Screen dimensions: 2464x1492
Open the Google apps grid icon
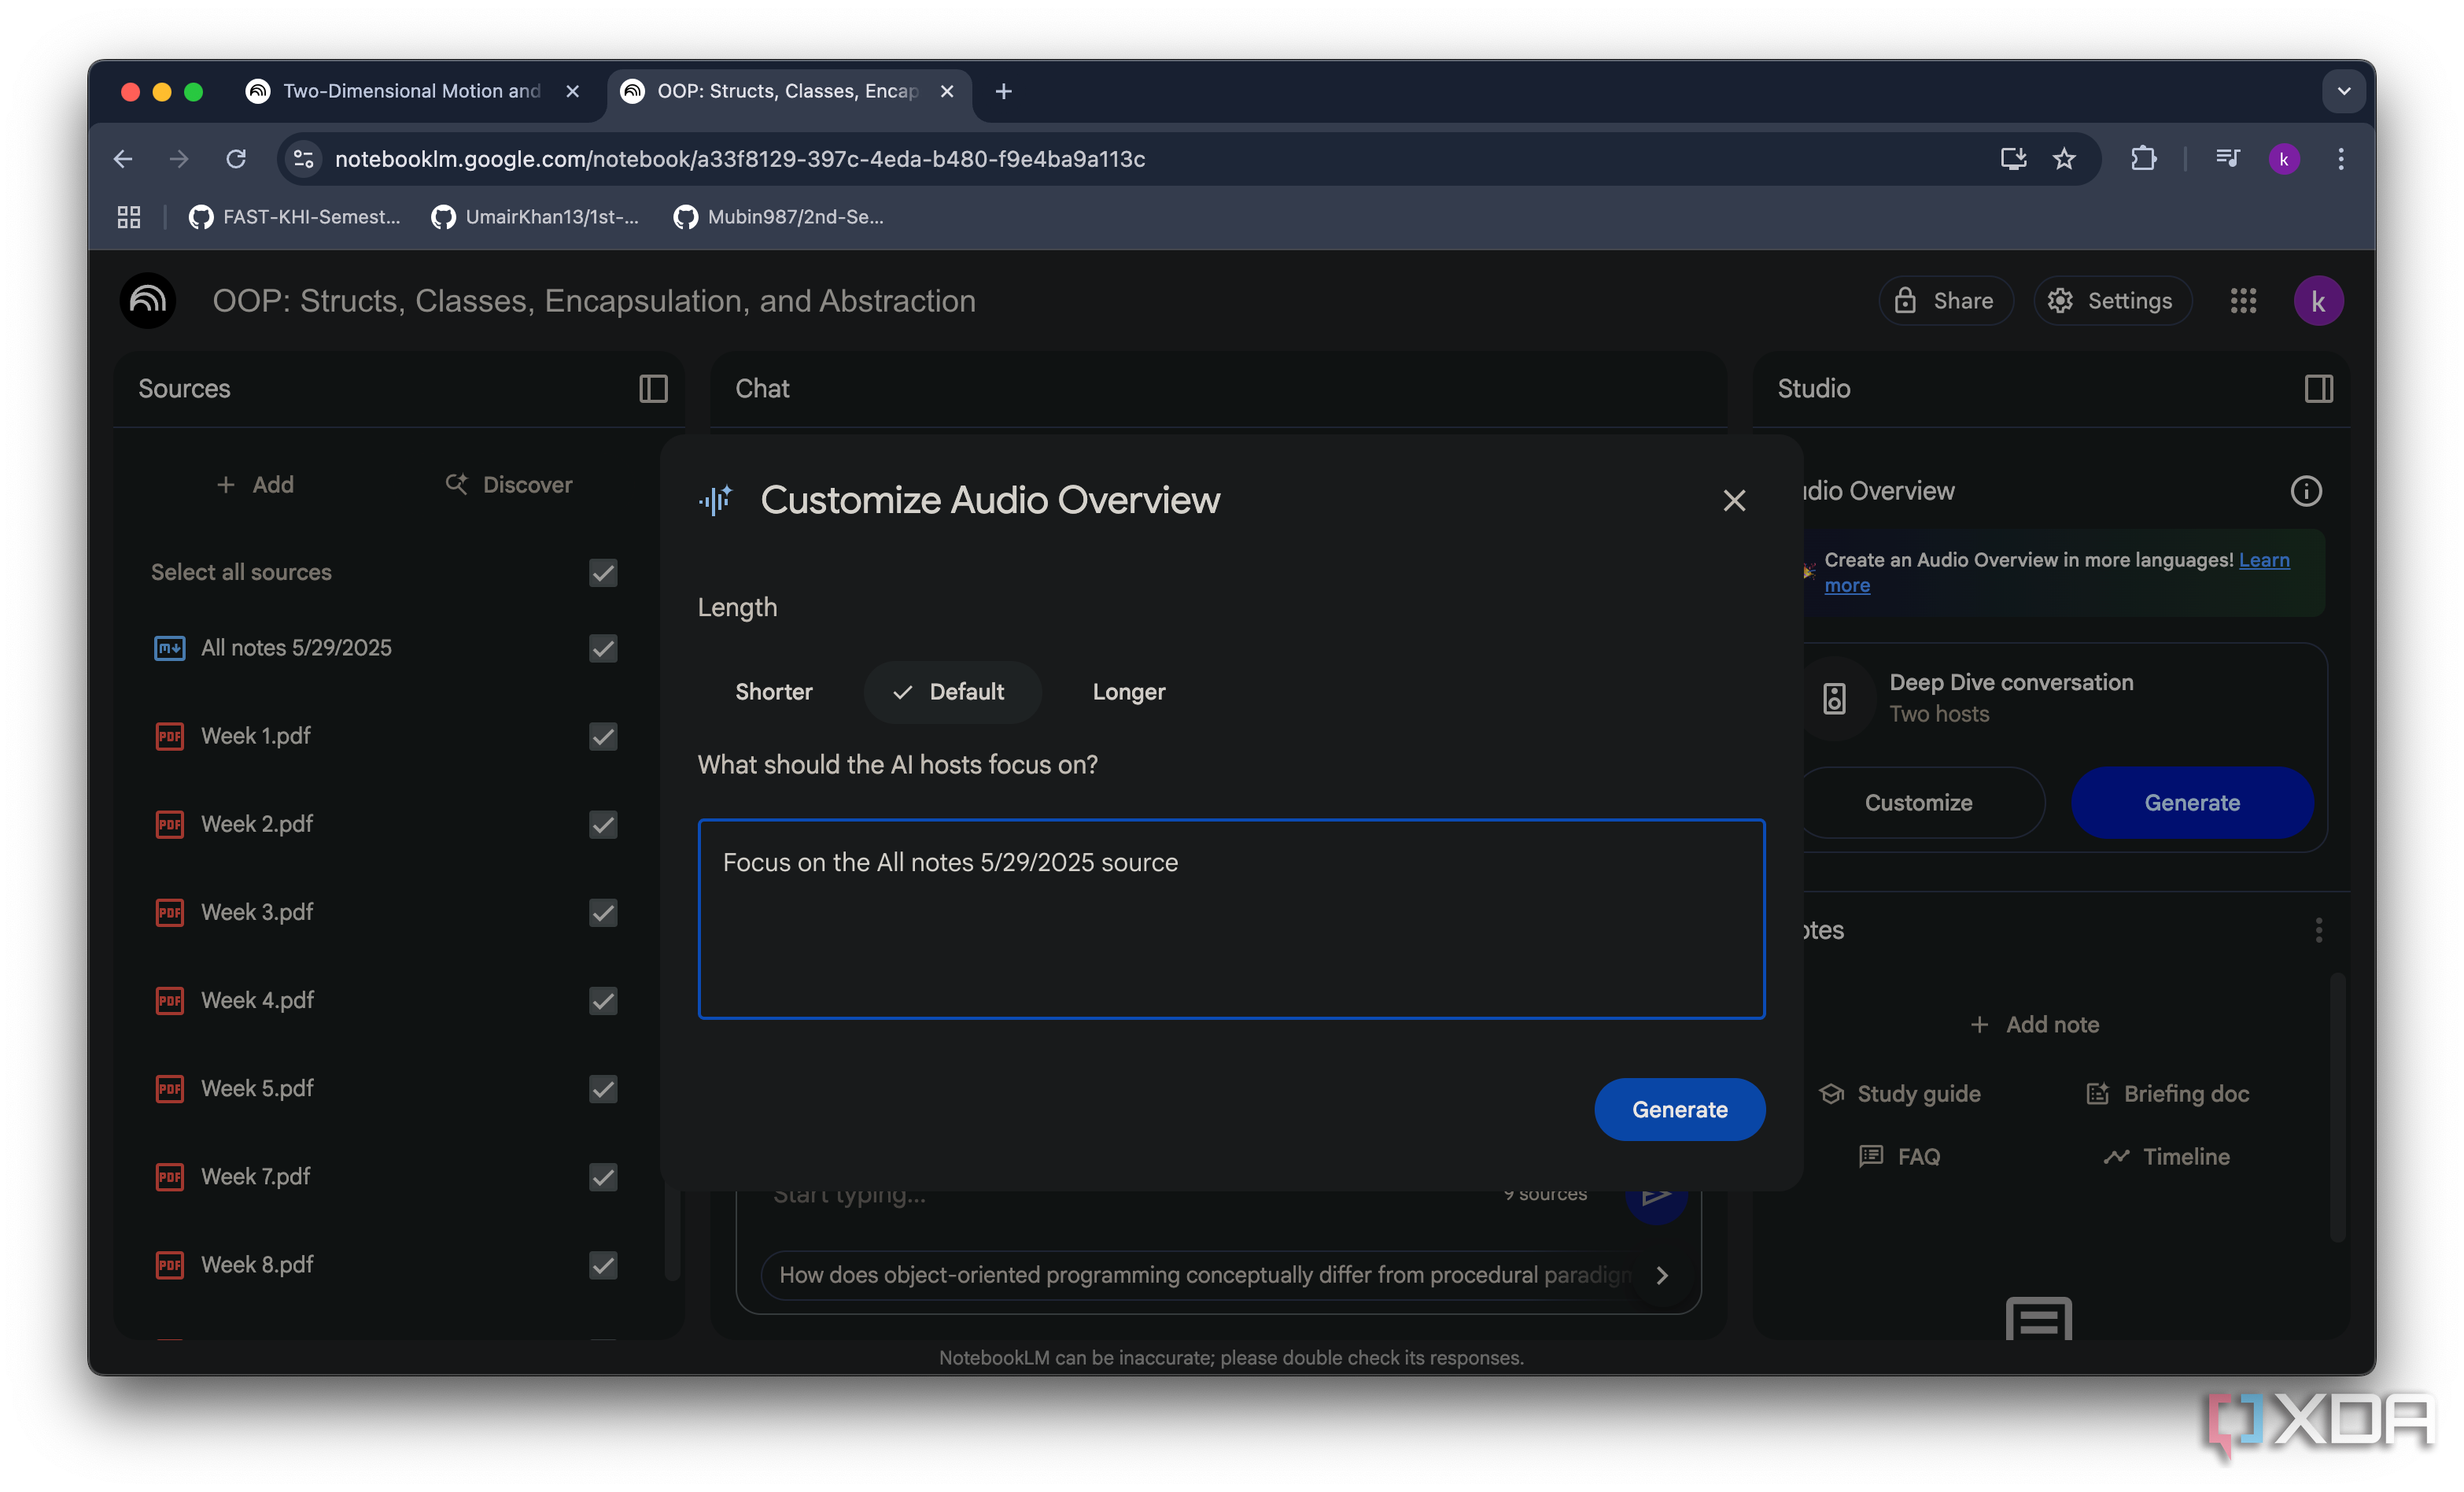click(x=2242, y=301)
